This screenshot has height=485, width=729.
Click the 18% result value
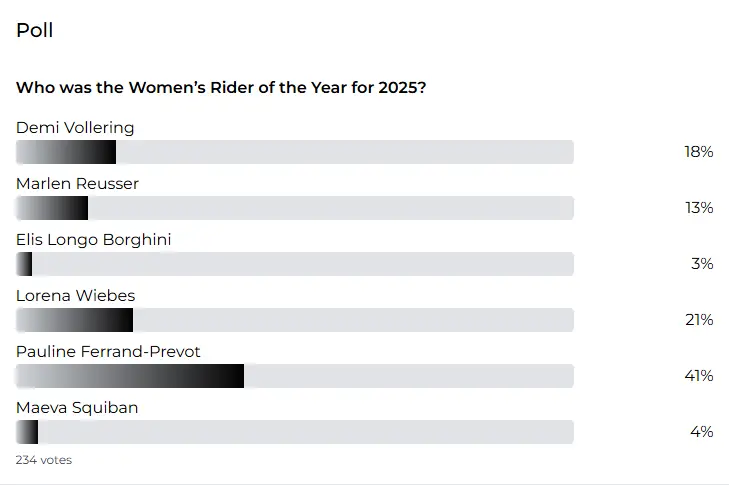point(698,152)
